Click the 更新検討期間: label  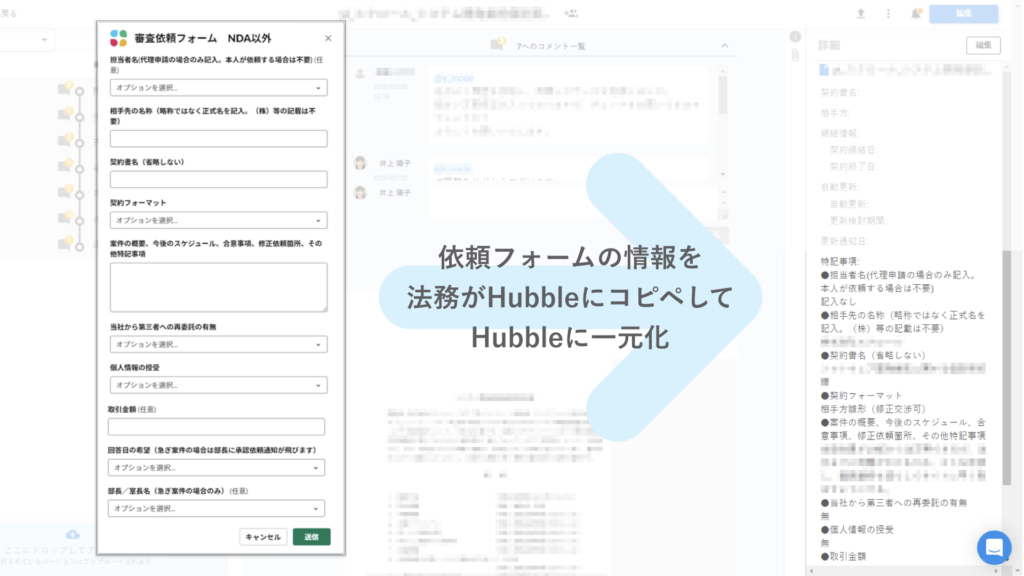click(x=858, y=221)
